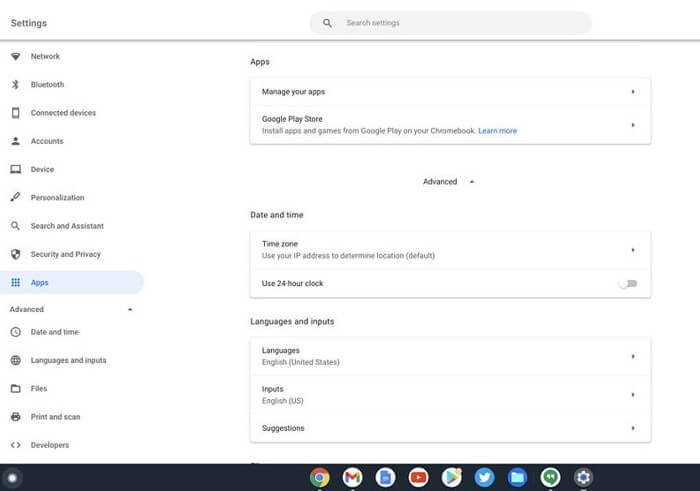Image resolution: width=700 pixels, height=491 pixels.
Task: Launch Google Chrome from the shelf
Action: click(x=320, y=478)
